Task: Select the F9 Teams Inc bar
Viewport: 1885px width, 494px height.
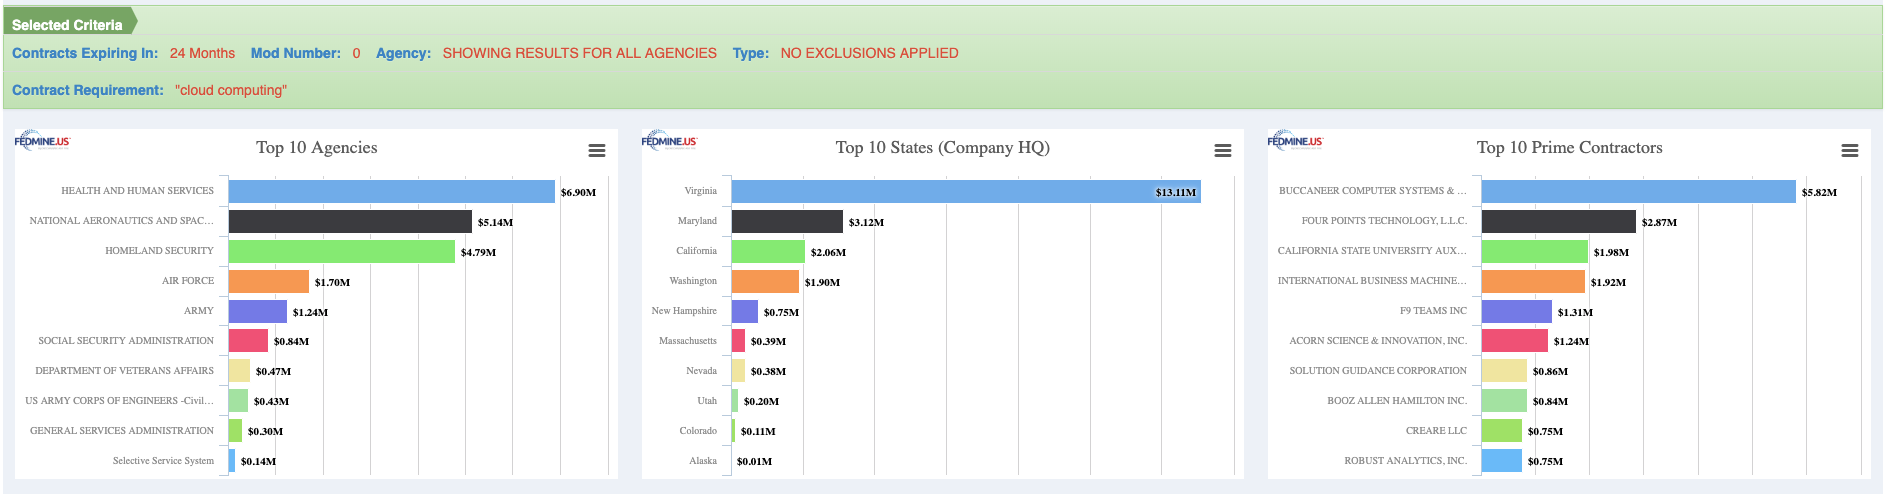Action: point(1517,311)
